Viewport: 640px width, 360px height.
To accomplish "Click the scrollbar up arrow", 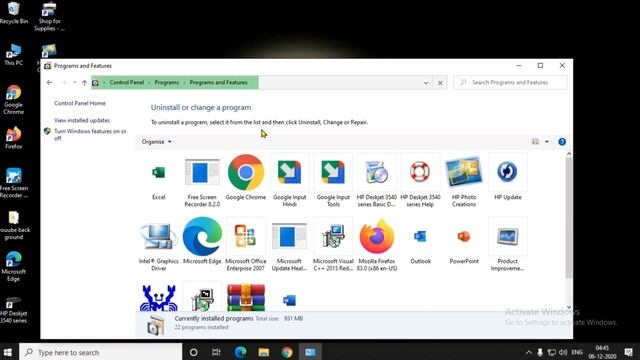I will tap(569, 154).
